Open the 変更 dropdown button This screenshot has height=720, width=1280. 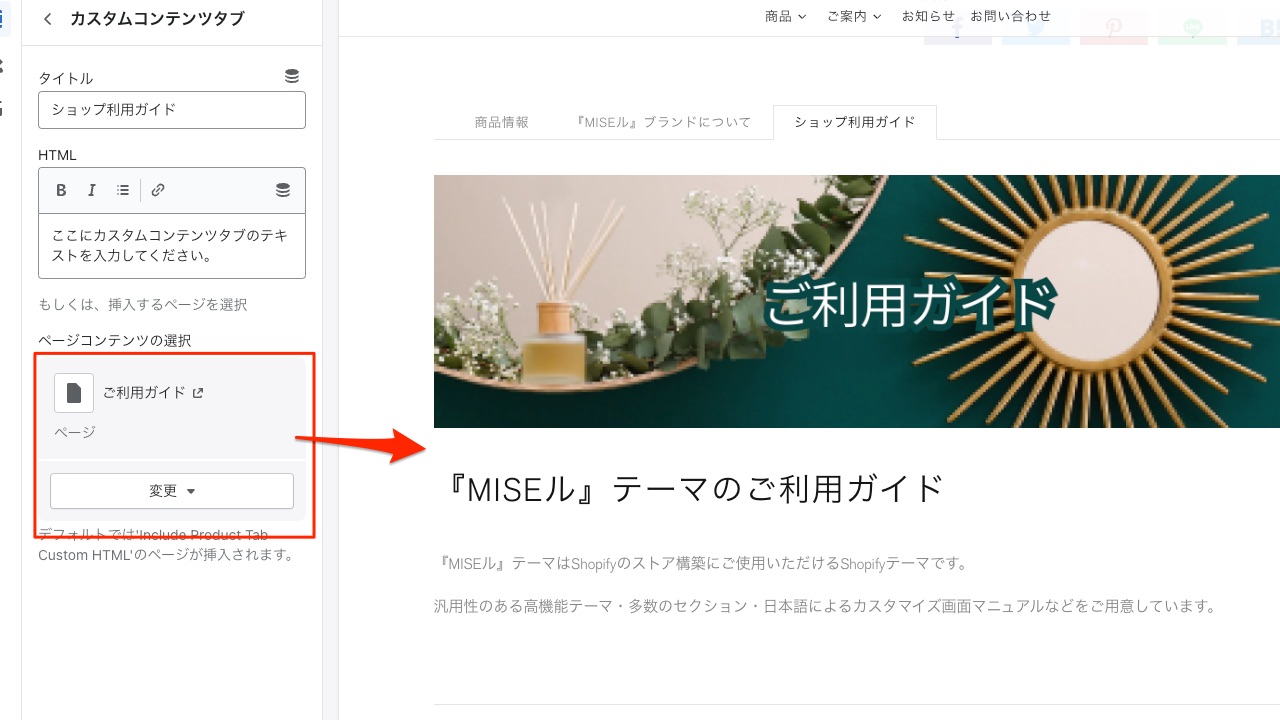172,491
